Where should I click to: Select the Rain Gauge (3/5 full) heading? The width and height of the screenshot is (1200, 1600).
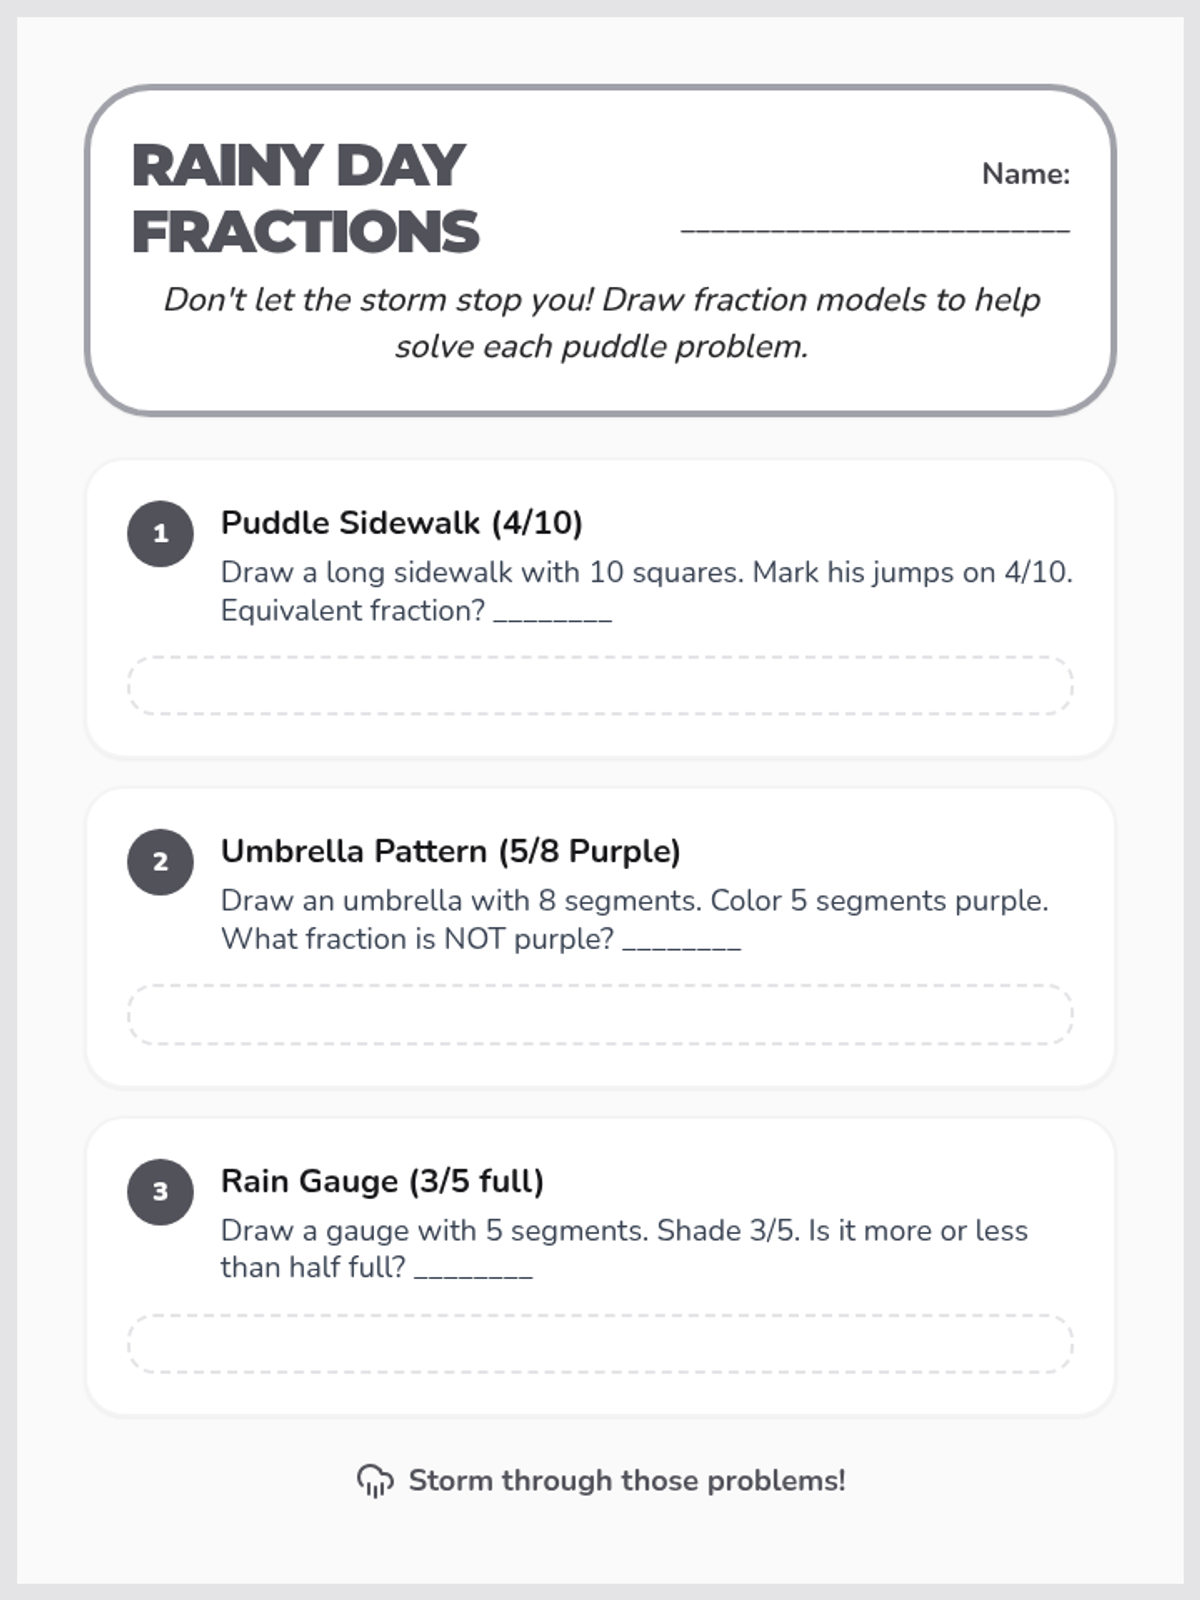point(382,1181)
